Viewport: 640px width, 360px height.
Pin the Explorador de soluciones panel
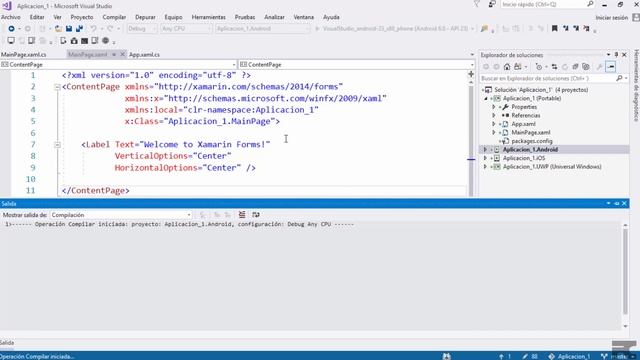pyautogui.click(x=616, y=55)
